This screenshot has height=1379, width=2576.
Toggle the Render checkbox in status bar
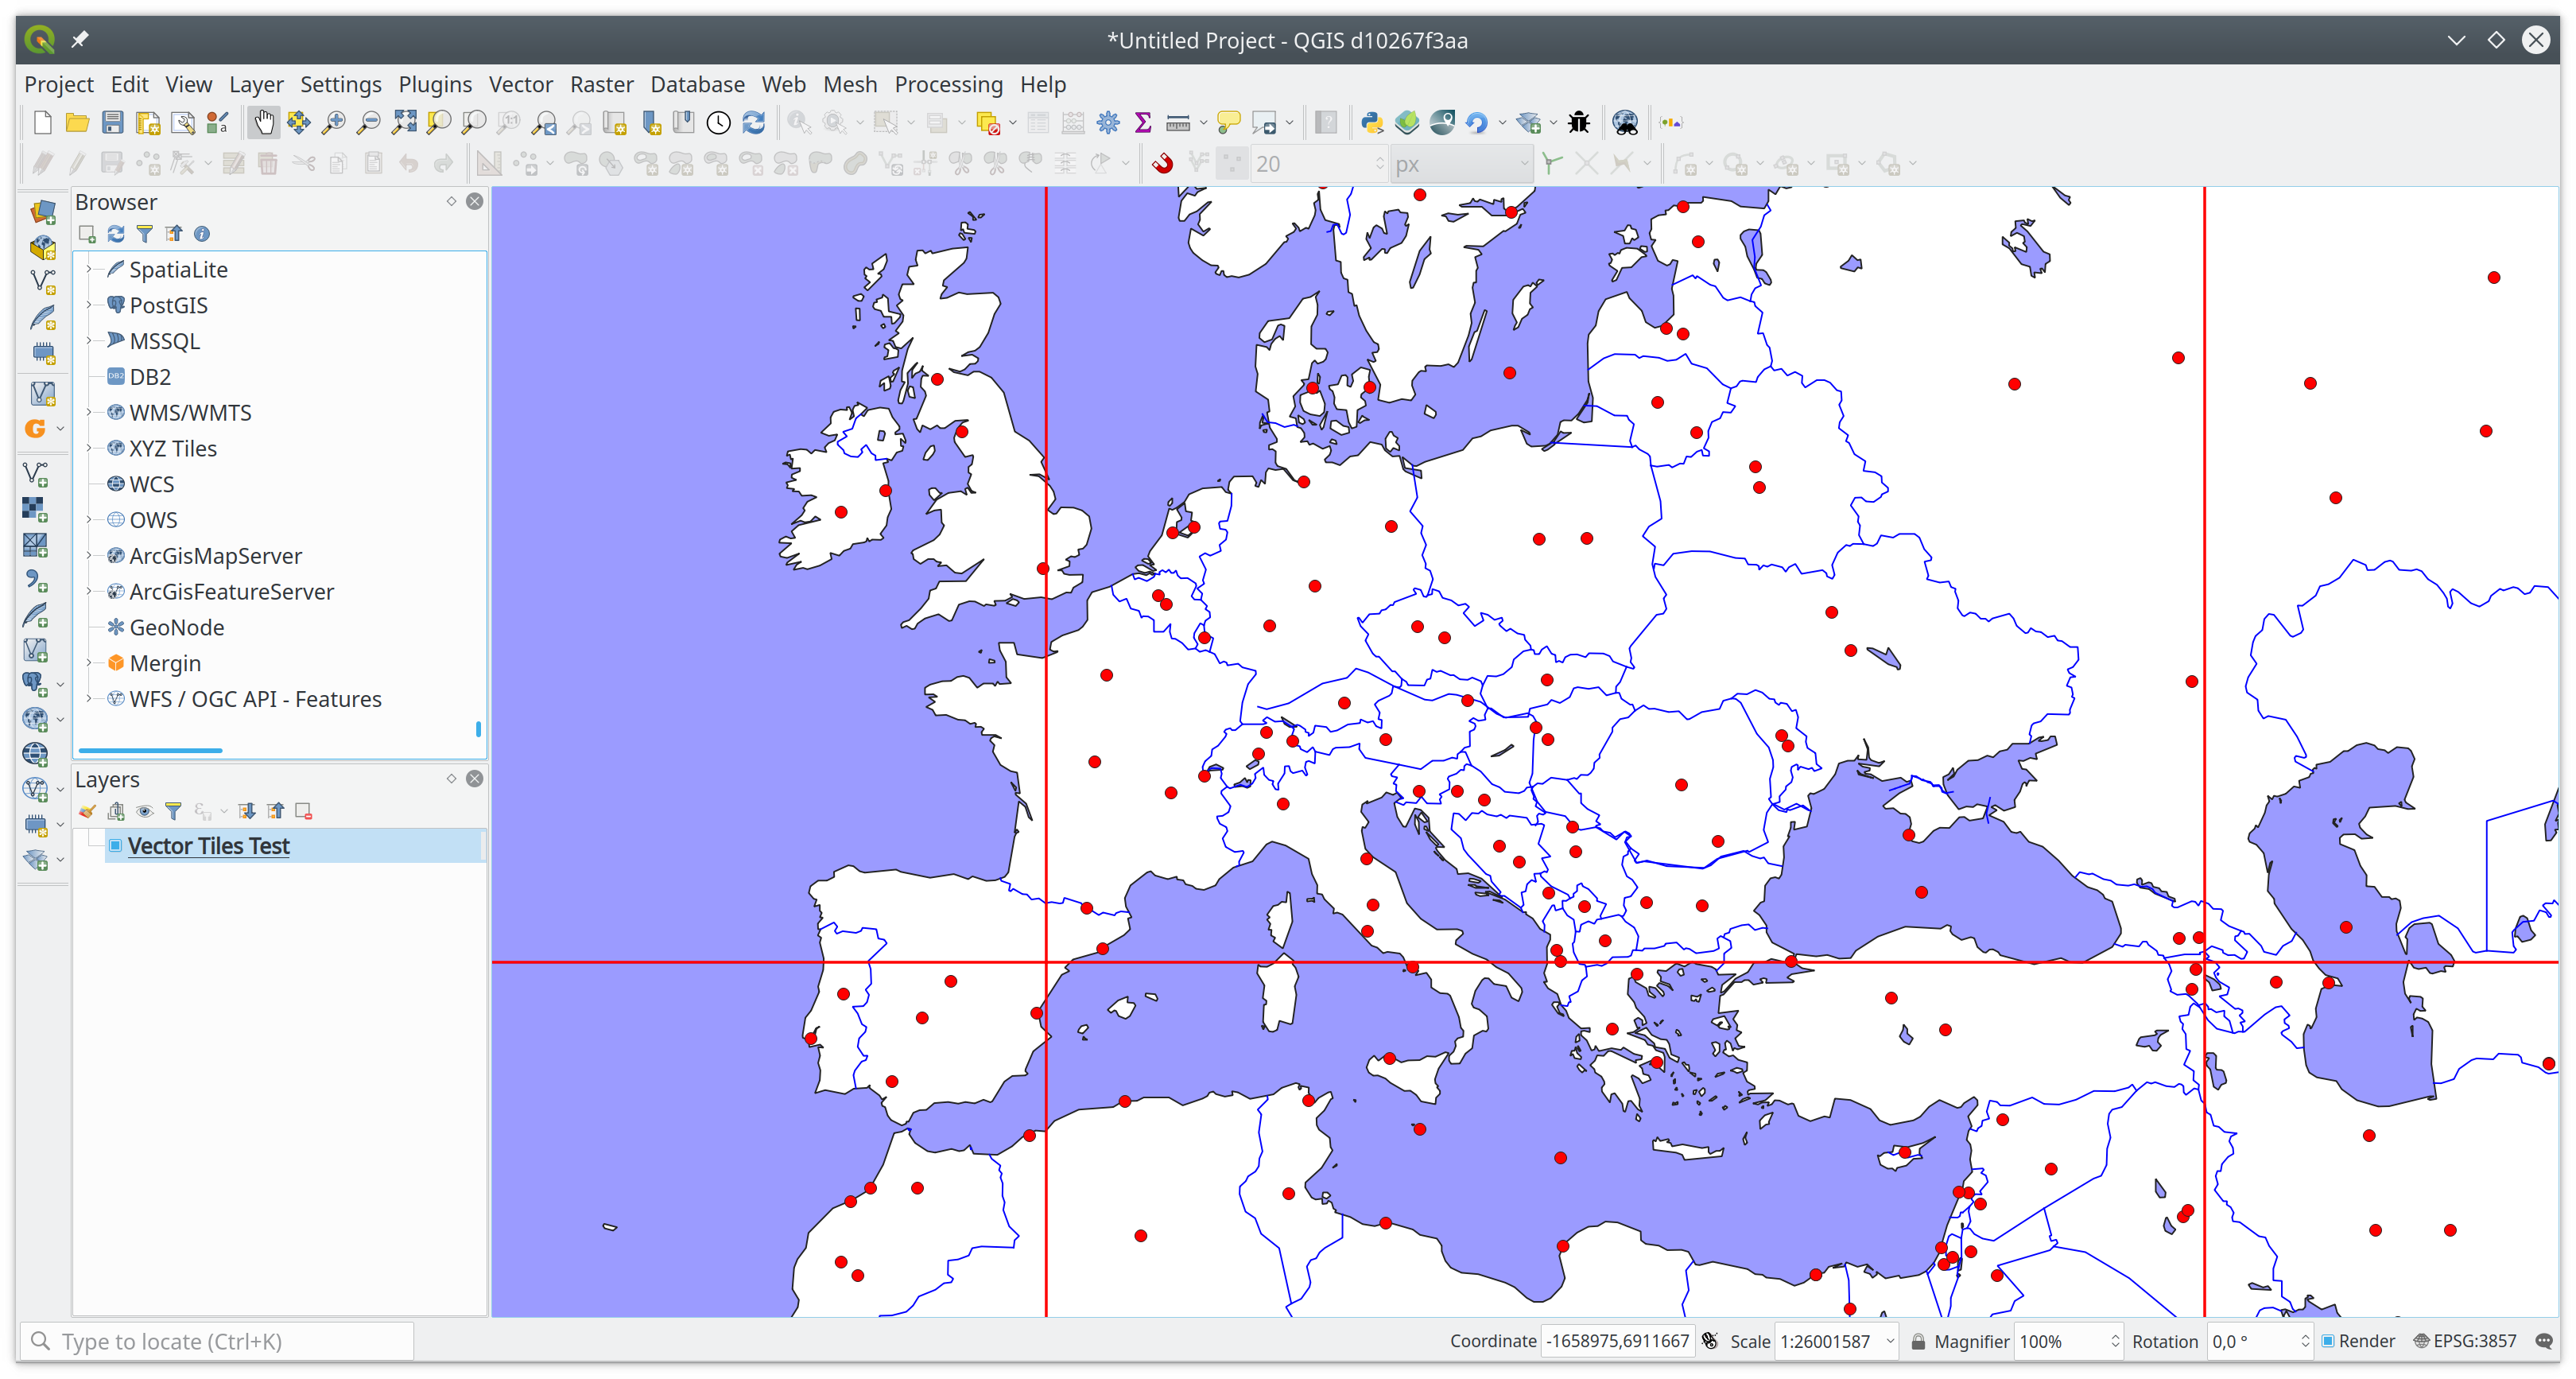pyautogui.click(x=2328, y=1341)
